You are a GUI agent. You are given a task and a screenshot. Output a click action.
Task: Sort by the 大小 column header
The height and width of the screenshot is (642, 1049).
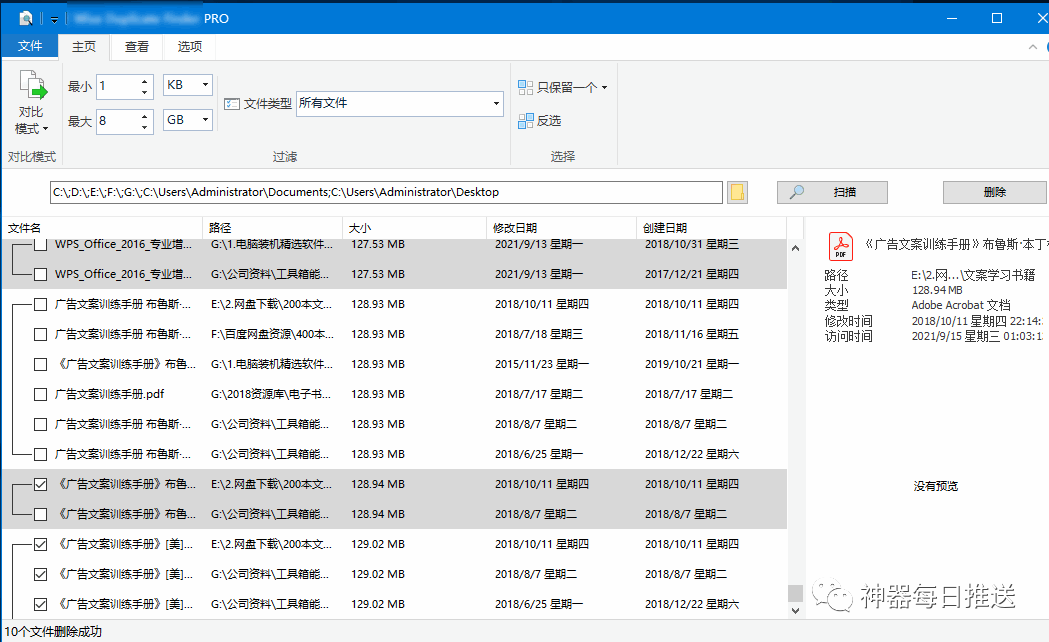pos(414,228)
